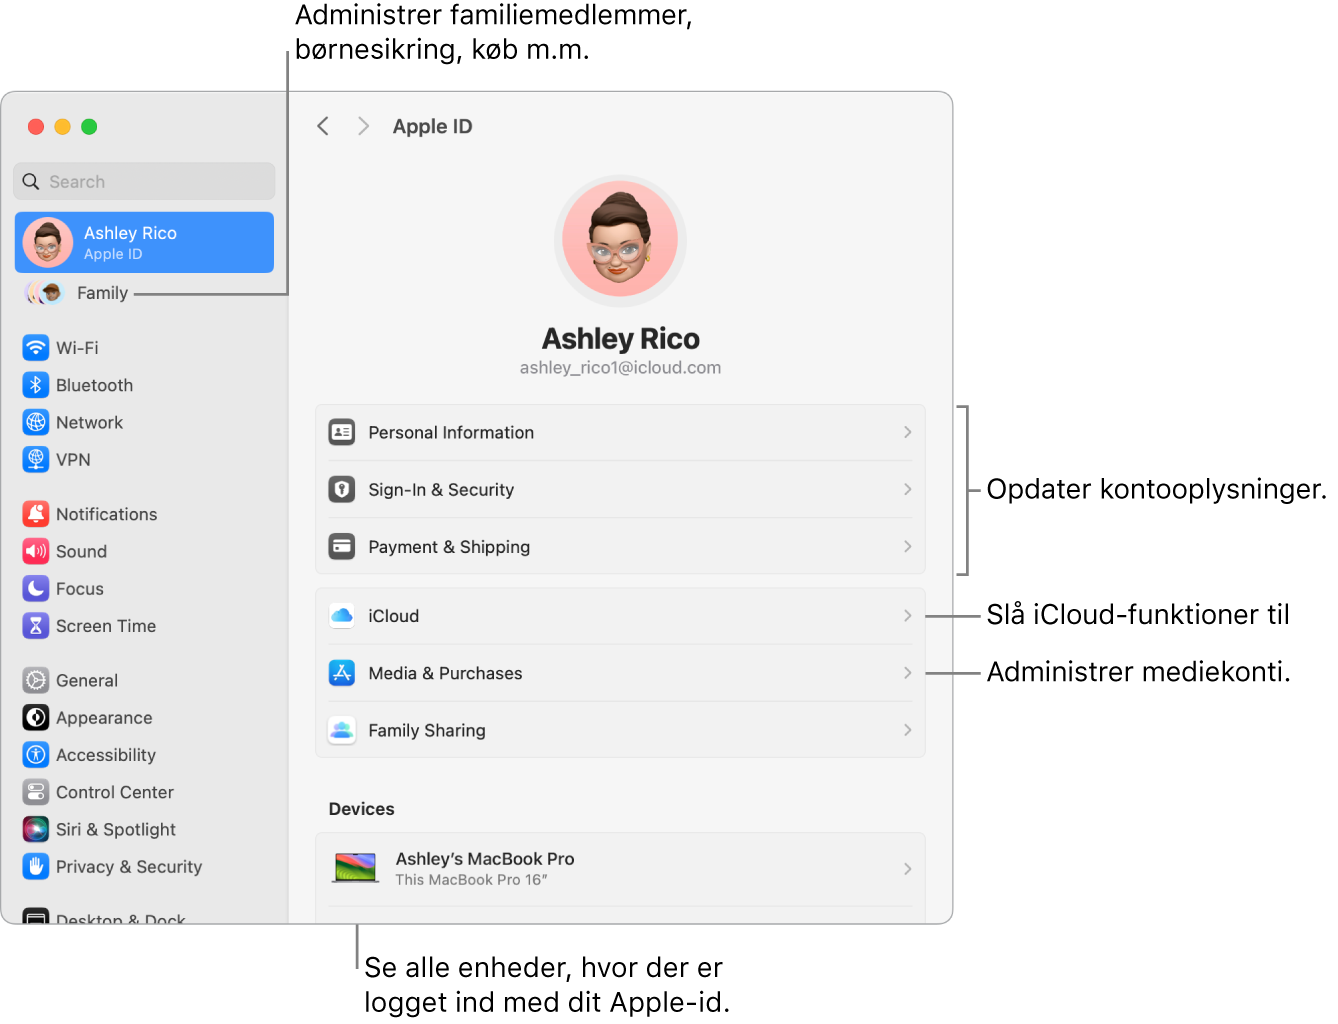The height and width of the screenshot is (1024, 1338).
Task: Click the MacBook Pro device thumbnail
Action: [355, 868]
